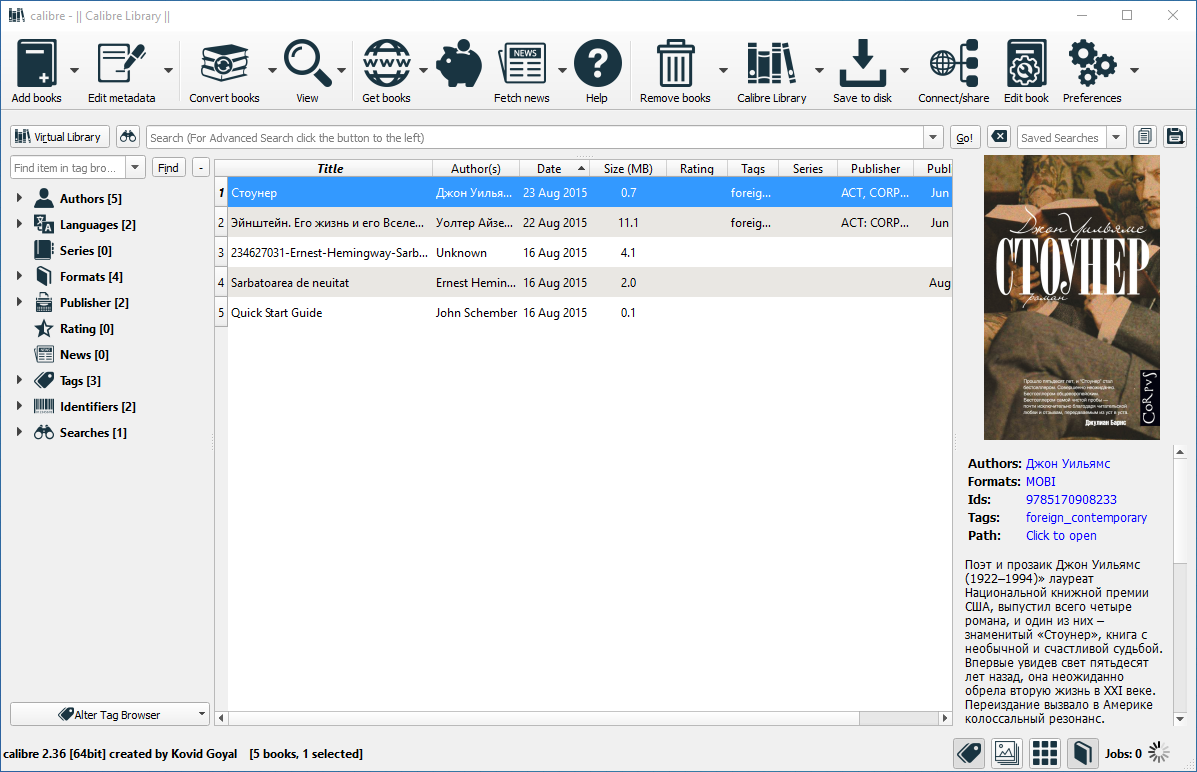Open Fetch news icon
Viewport: 1197px width, 772px height.
[521, 64]
